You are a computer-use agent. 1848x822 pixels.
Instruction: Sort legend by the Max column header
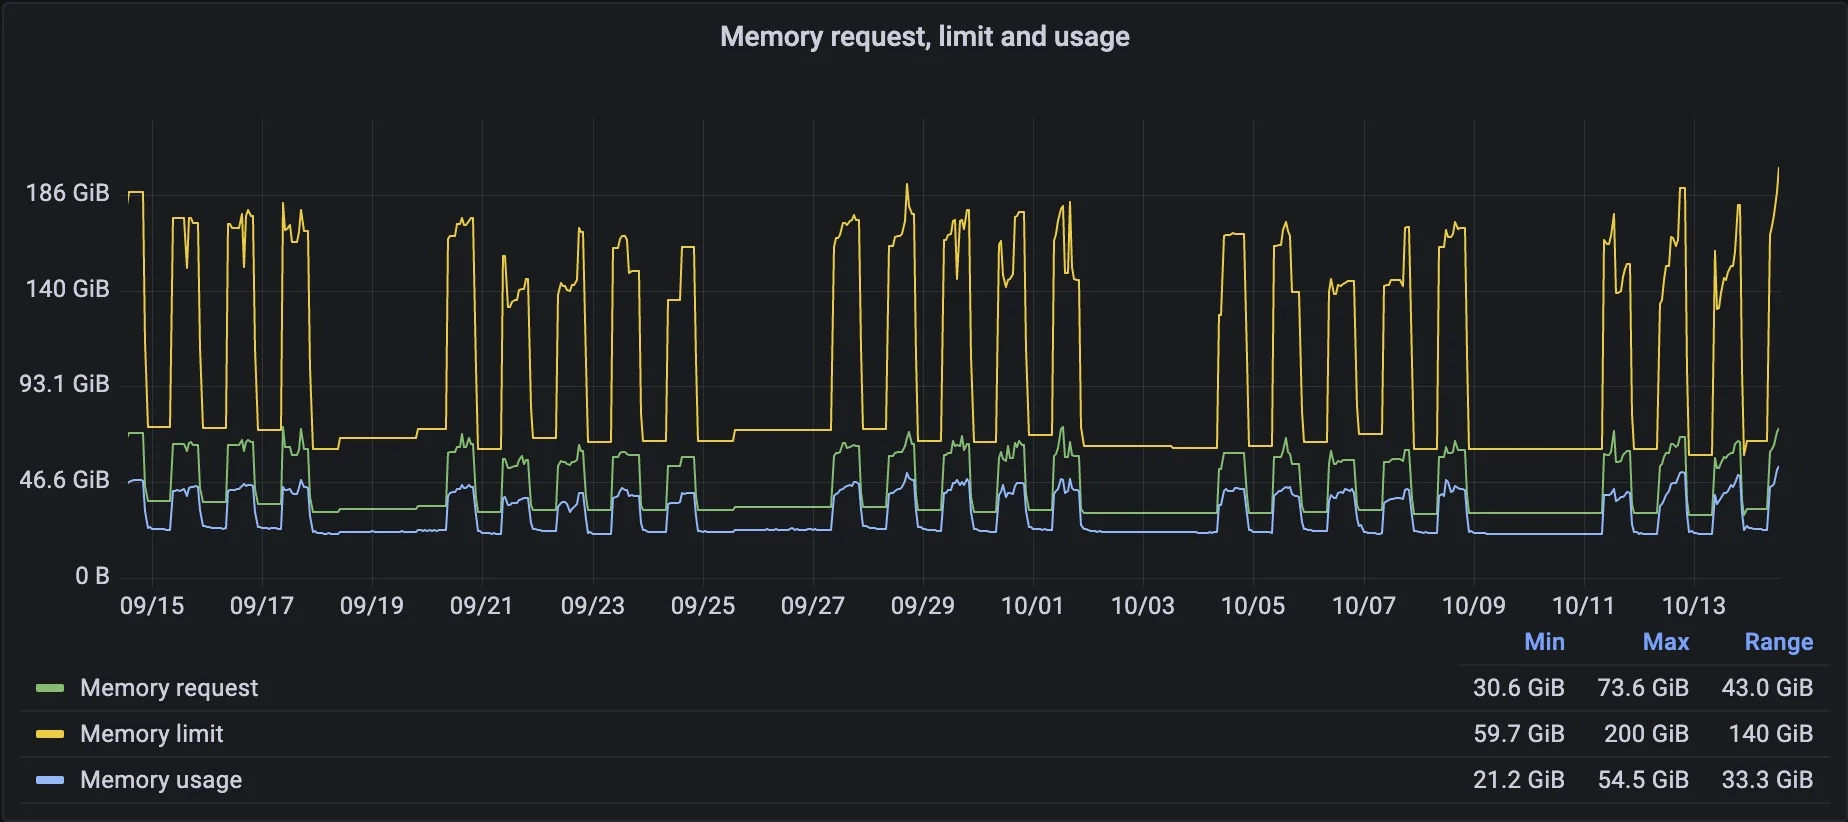click(x=1665, y=642)
